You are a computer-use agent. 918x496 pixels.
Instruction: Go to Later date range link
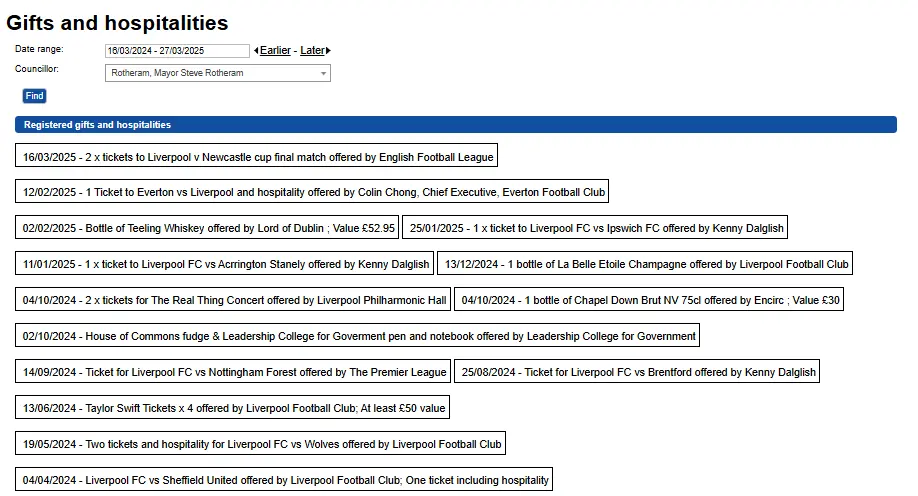[x=312, y=51]
